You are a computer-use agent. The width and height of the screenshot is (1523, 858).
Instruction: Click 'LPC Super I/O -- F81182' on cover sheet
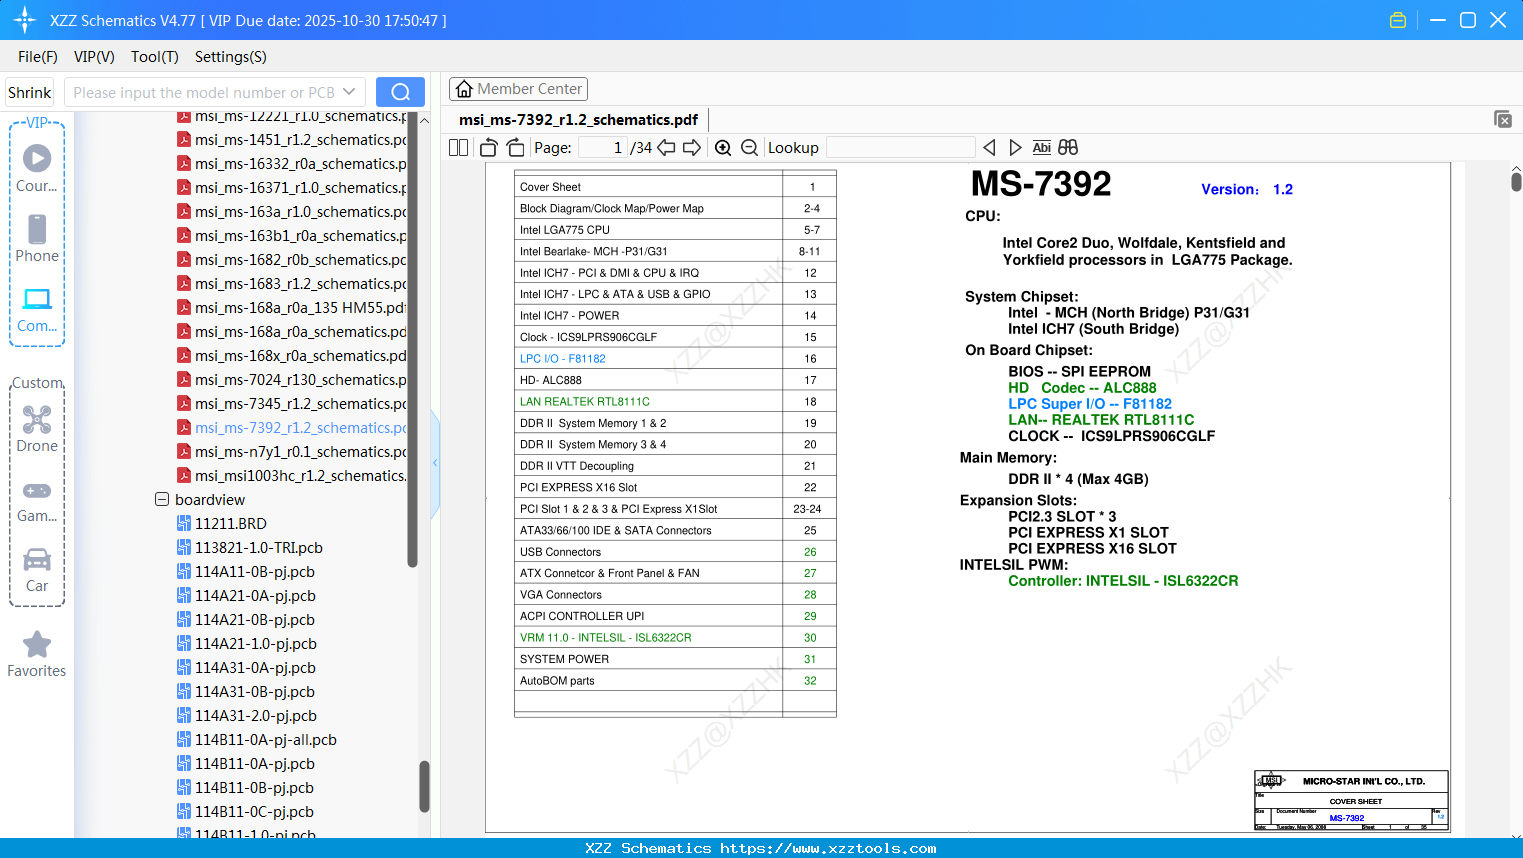coord(1090,404)
